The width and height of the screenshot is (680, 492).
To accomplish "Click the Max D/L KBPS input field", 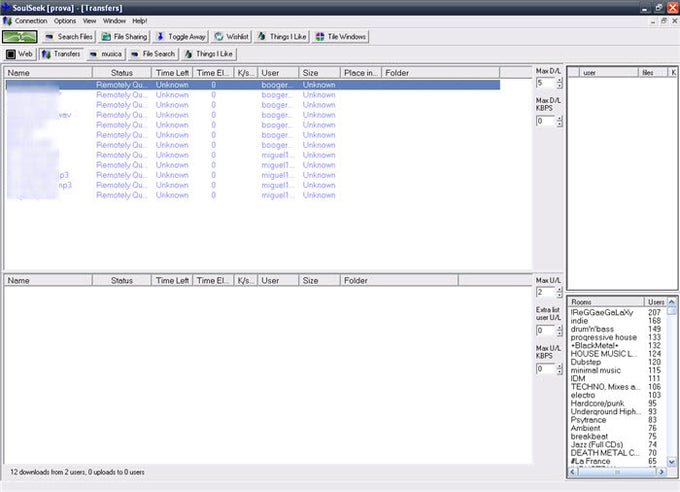I will (x=546, y=121).
